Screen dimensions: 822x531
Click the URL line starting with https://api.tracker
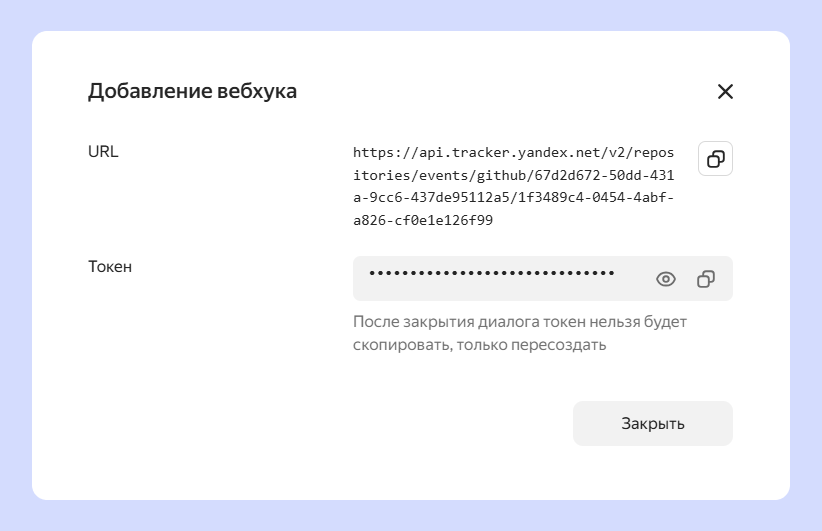coord(513,152)
